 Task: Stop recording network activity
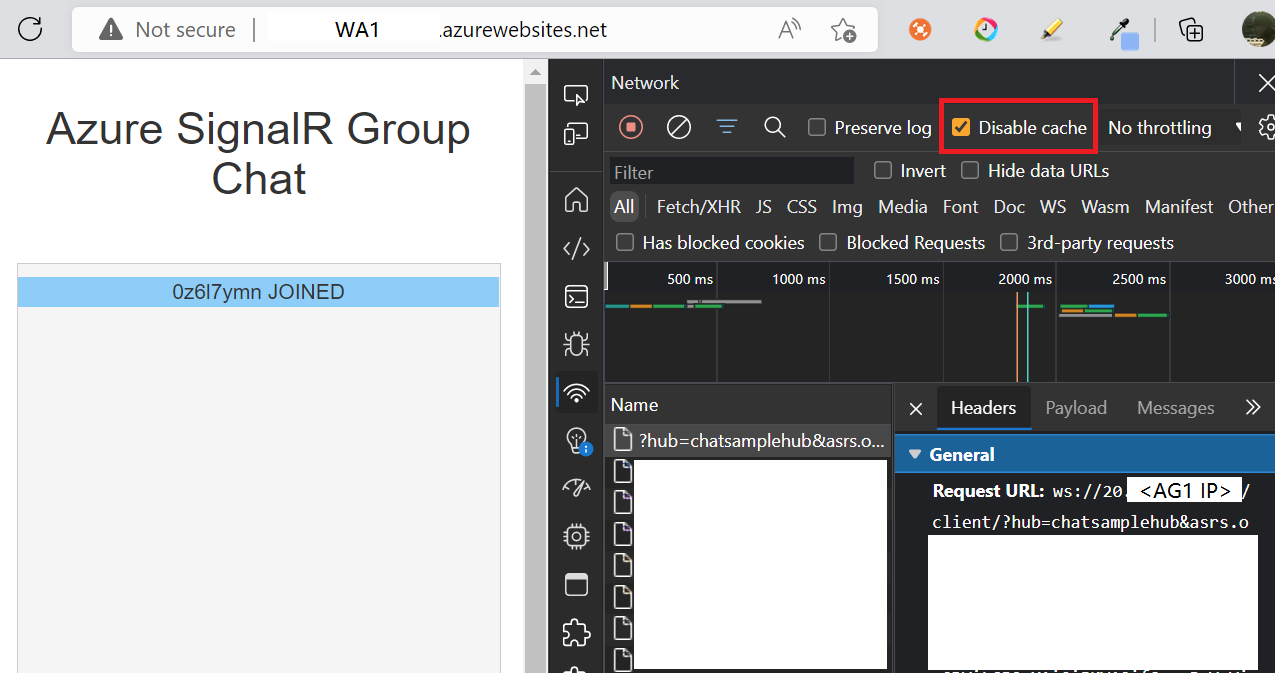pos(630,127)
